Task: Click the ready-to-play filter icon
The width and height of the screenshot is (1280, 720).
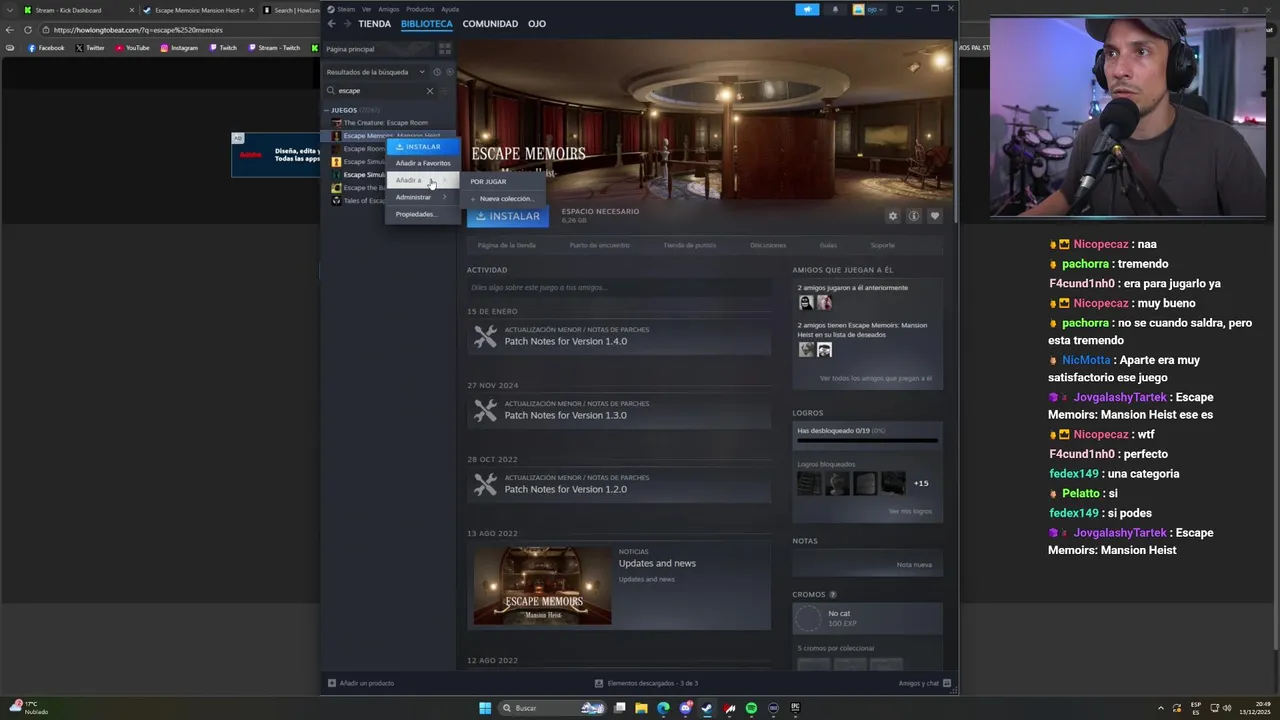Action: click(x=449, y=72)
